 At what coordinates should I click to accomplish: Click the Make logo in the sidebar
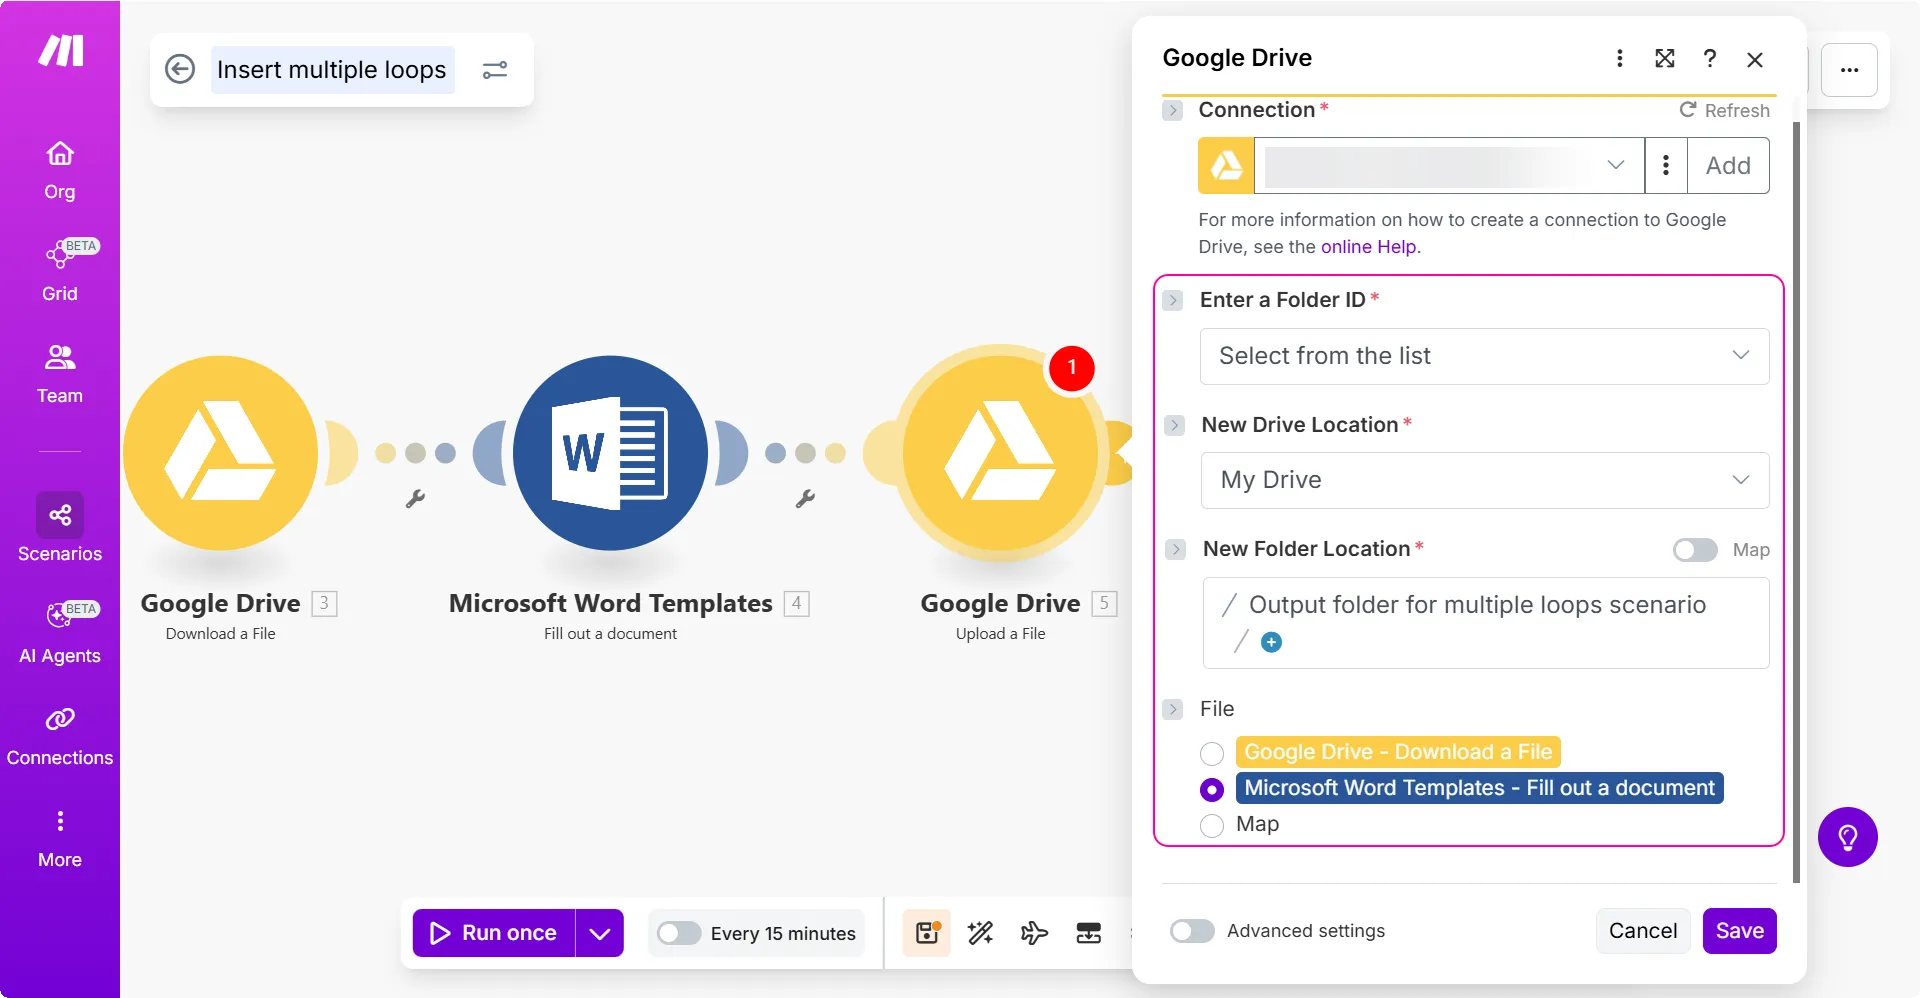click(x=61, y=50)
